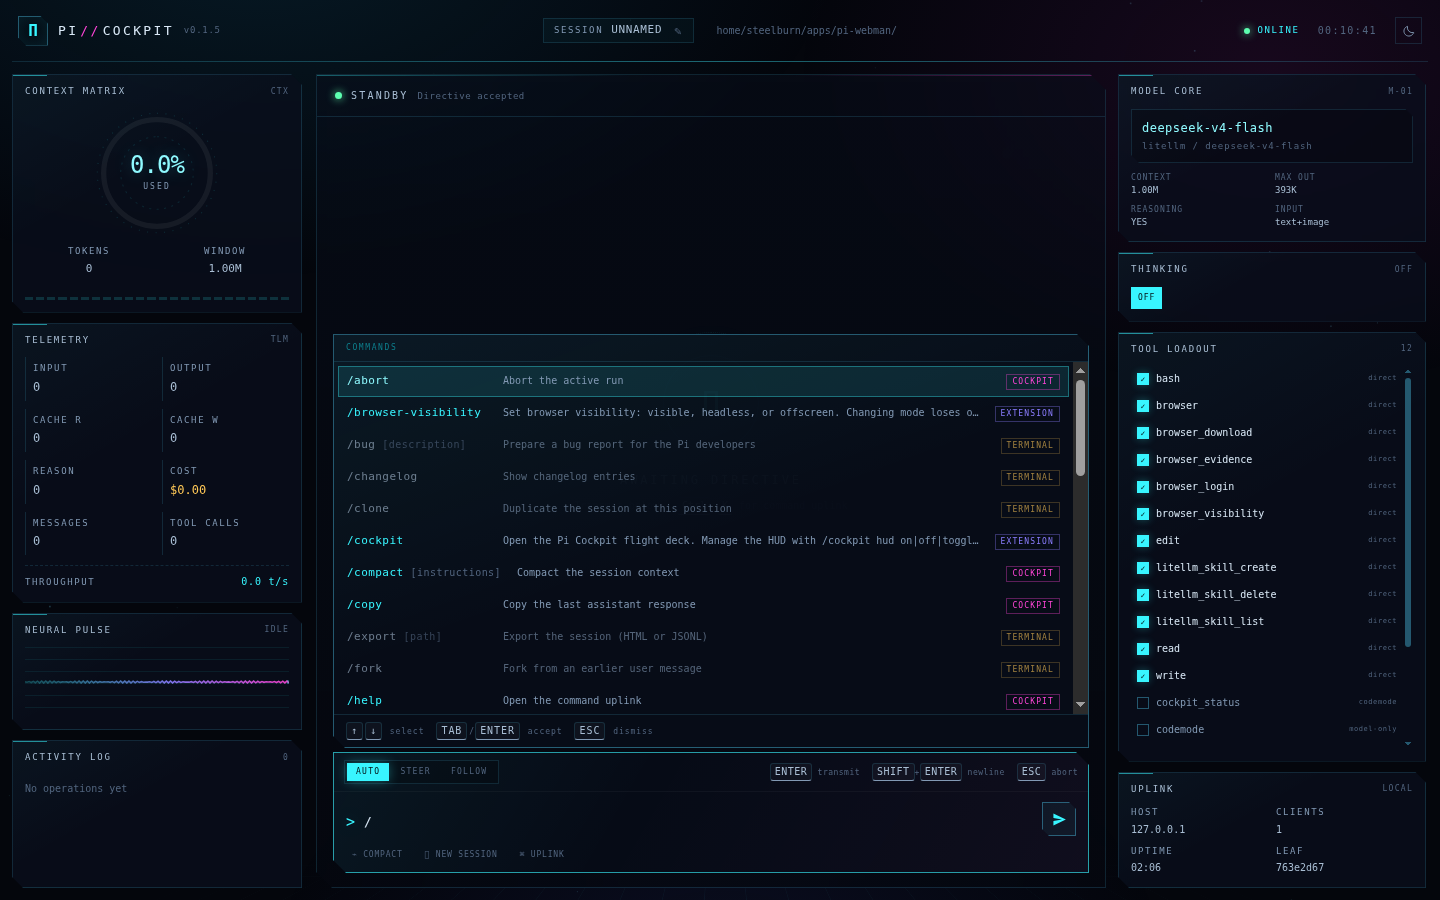
Task: Select the /cockpit command
Action: pos(703,541)
